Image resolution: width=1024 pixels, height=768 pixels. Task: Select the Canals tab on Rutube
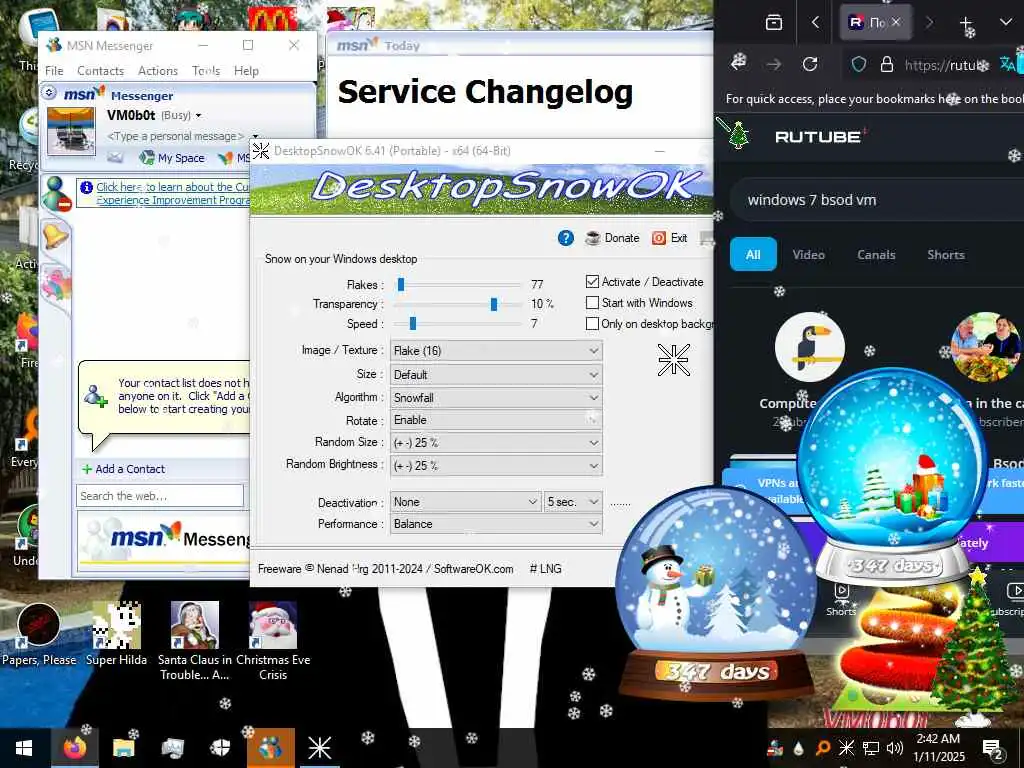pos(876,255)
